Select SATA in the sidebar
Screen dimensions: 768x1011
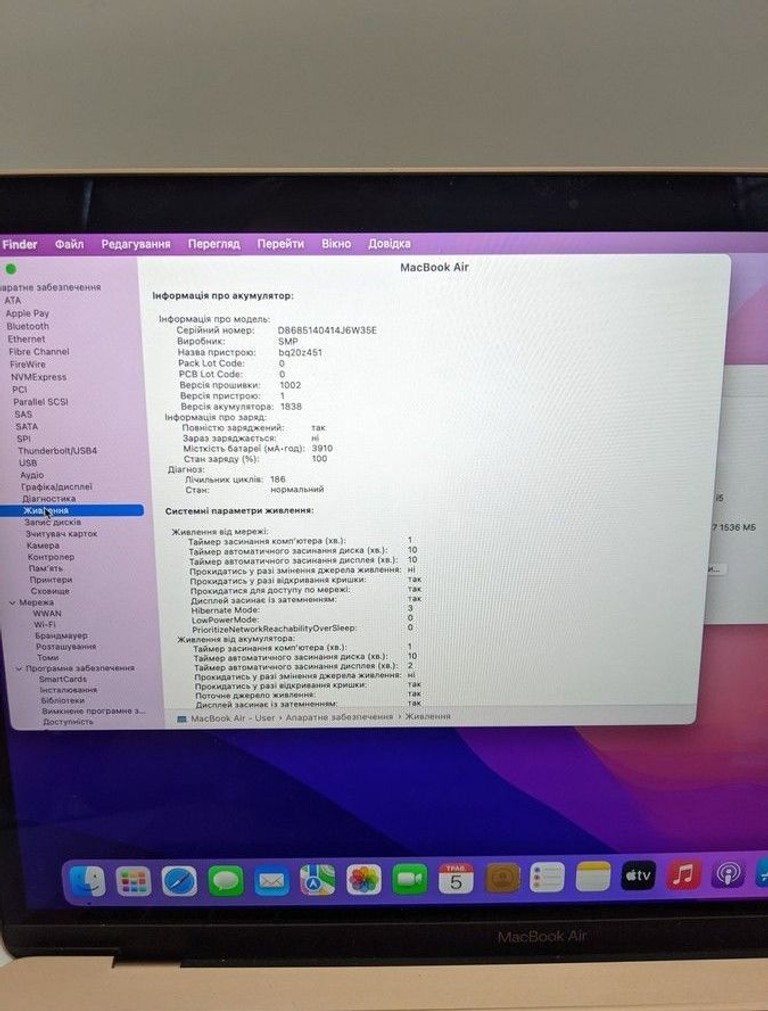point(26,426)
